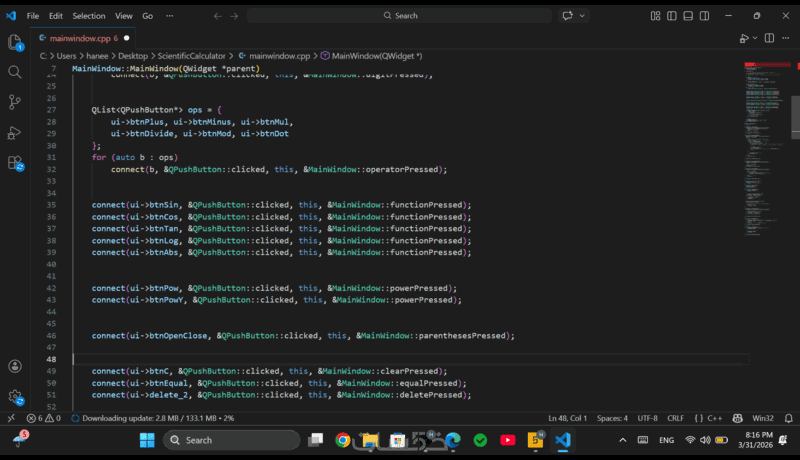Click the CRLF line ending indicator

(675, 418)
